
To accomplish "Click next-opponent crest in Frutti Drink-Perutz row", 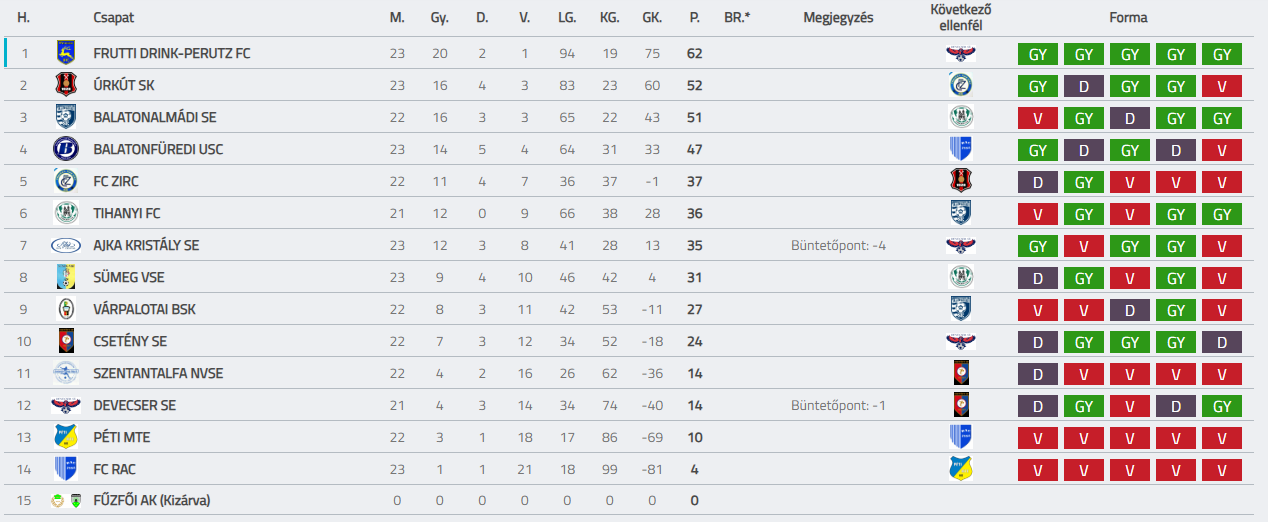I will pyautogui.click(x=960, y=53).
